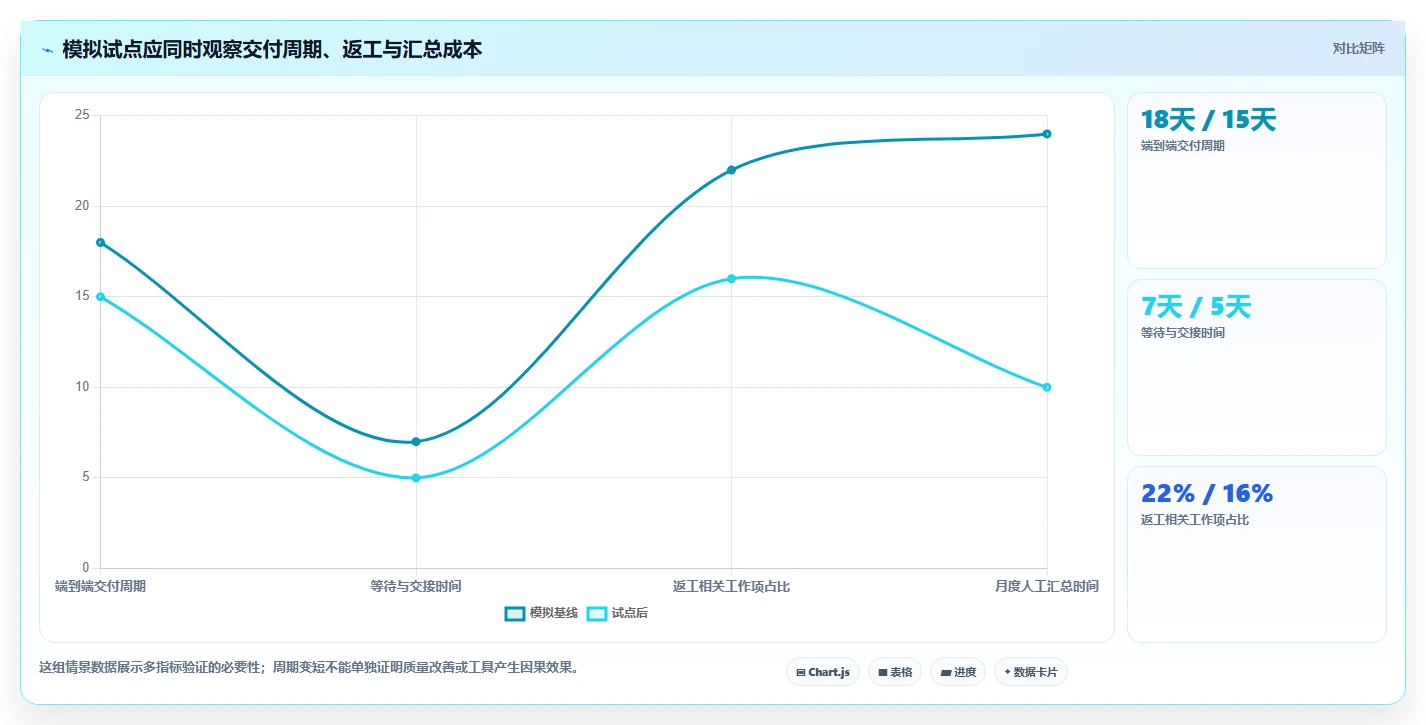Click the 试点后 legend label
The height and width of the screenshot is (725, 1426).
[x=630, y=613]
